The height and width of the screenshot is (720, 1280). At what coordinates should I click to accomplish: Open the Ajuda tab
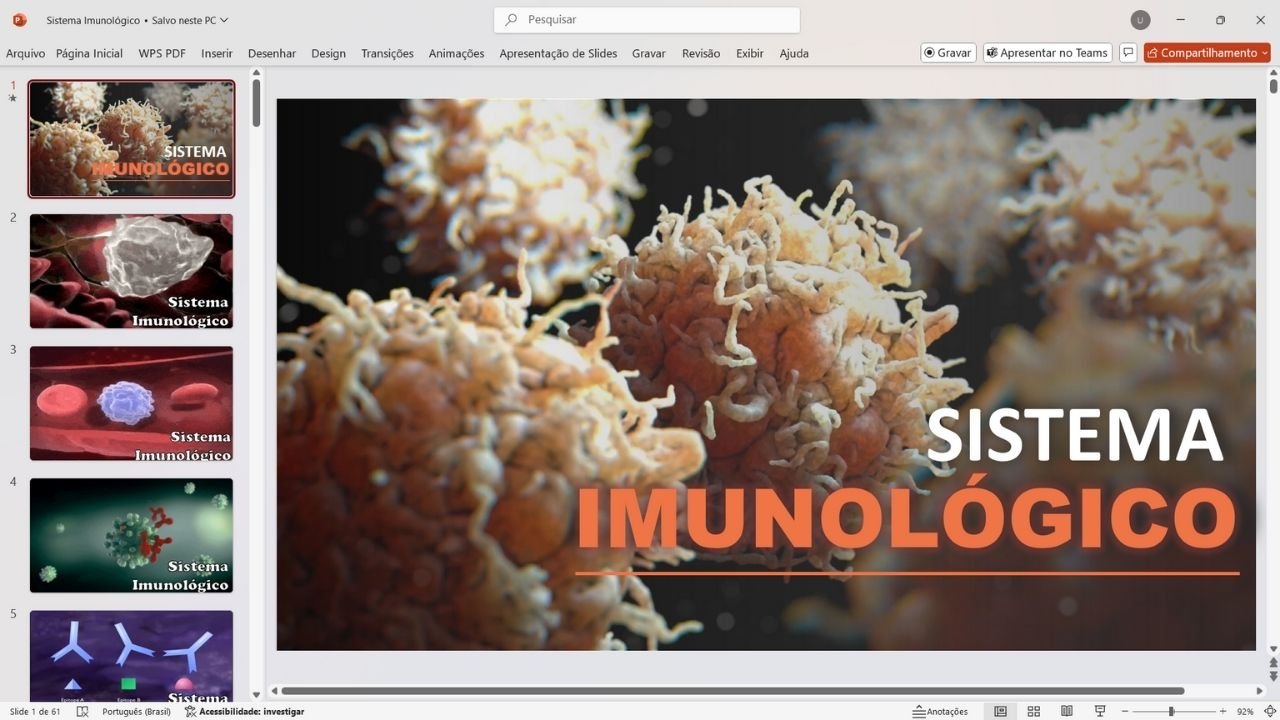click(x=794, y=53)
